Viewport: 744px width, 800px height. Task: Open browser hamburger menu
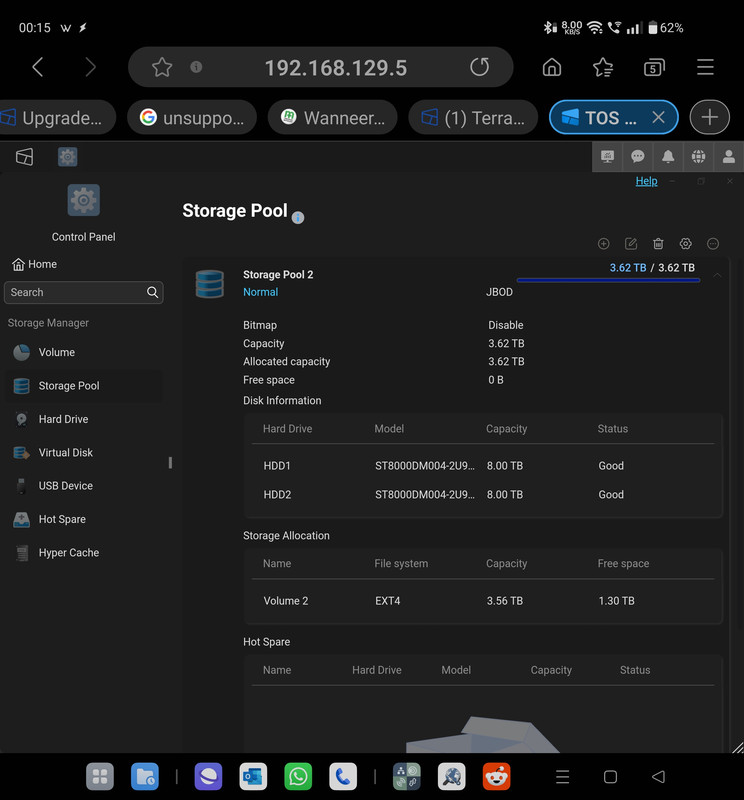705,67
